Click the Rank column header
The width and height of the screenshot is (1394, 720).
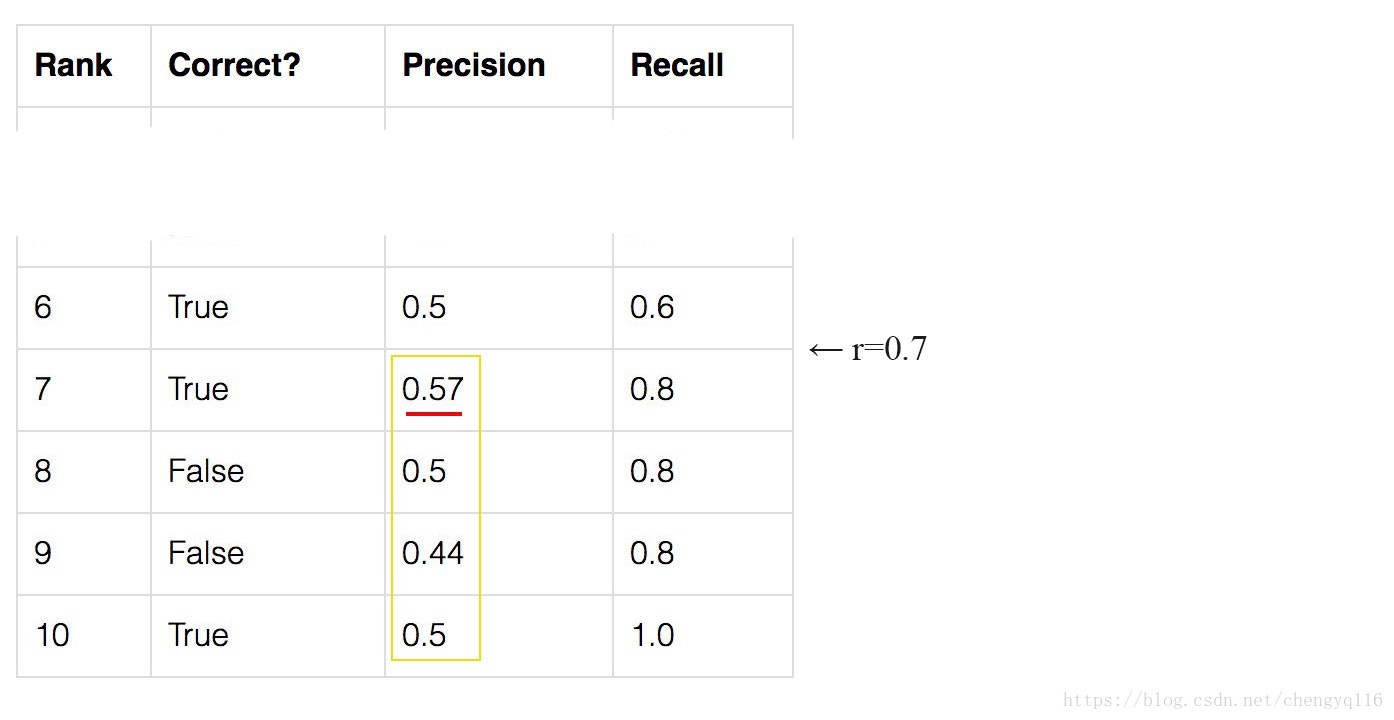74,65
